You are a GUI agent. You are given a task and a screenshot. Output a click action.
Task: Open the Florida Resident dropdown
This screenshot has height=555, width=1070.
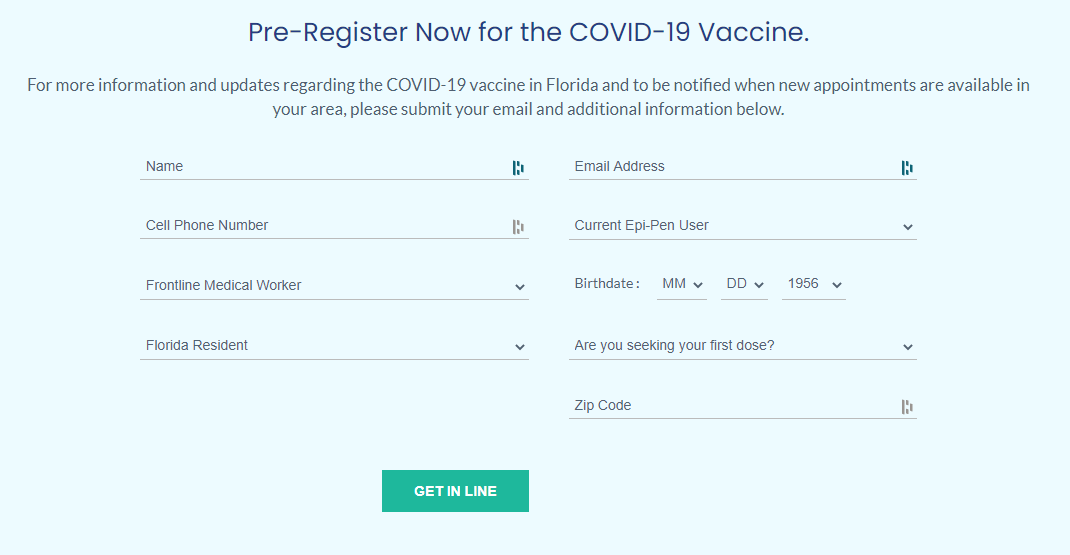[x=334, y=345]
